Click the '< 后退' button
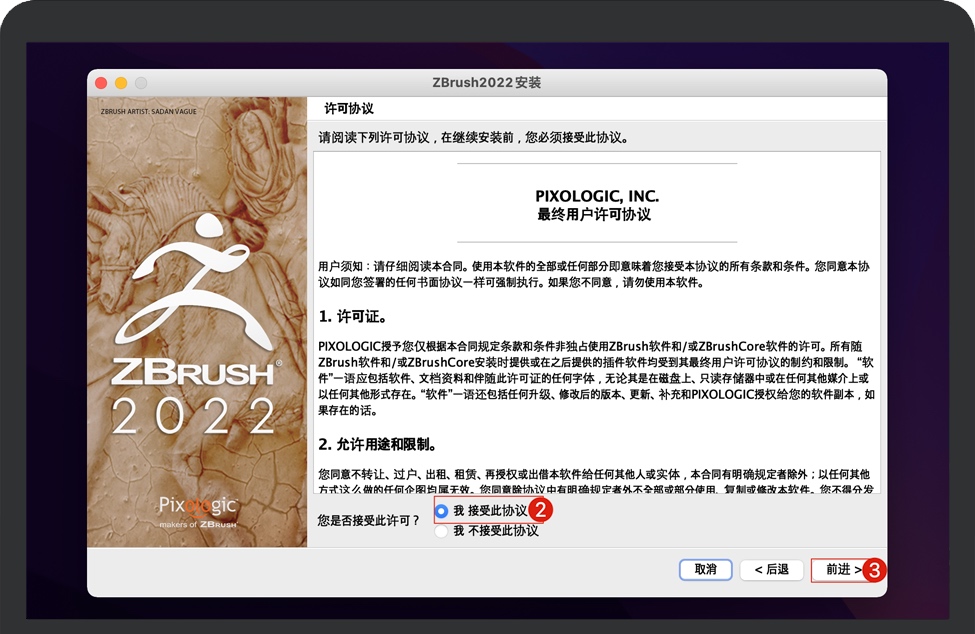The width and height of the screenshot is (975, 634). 772,569
